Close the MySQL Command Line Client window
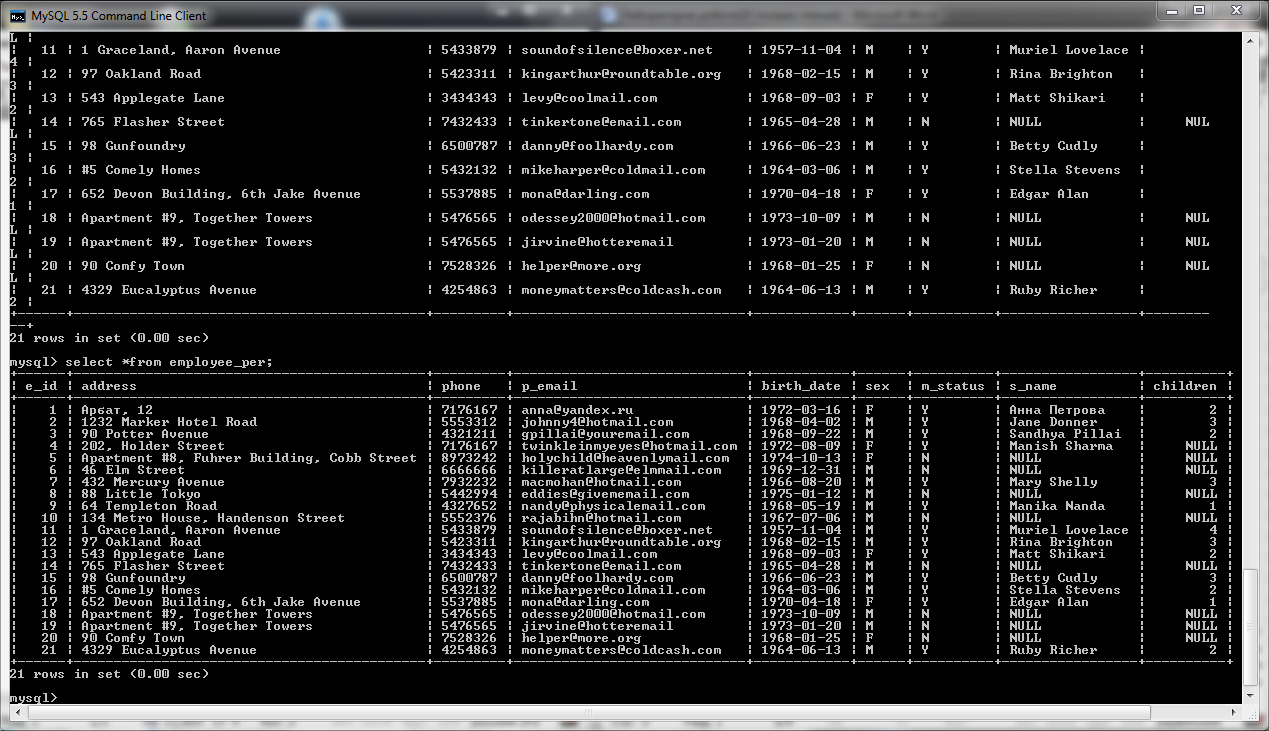Screen dimensions: 1269x731 pyautogui.click(x=1236, y=10)
